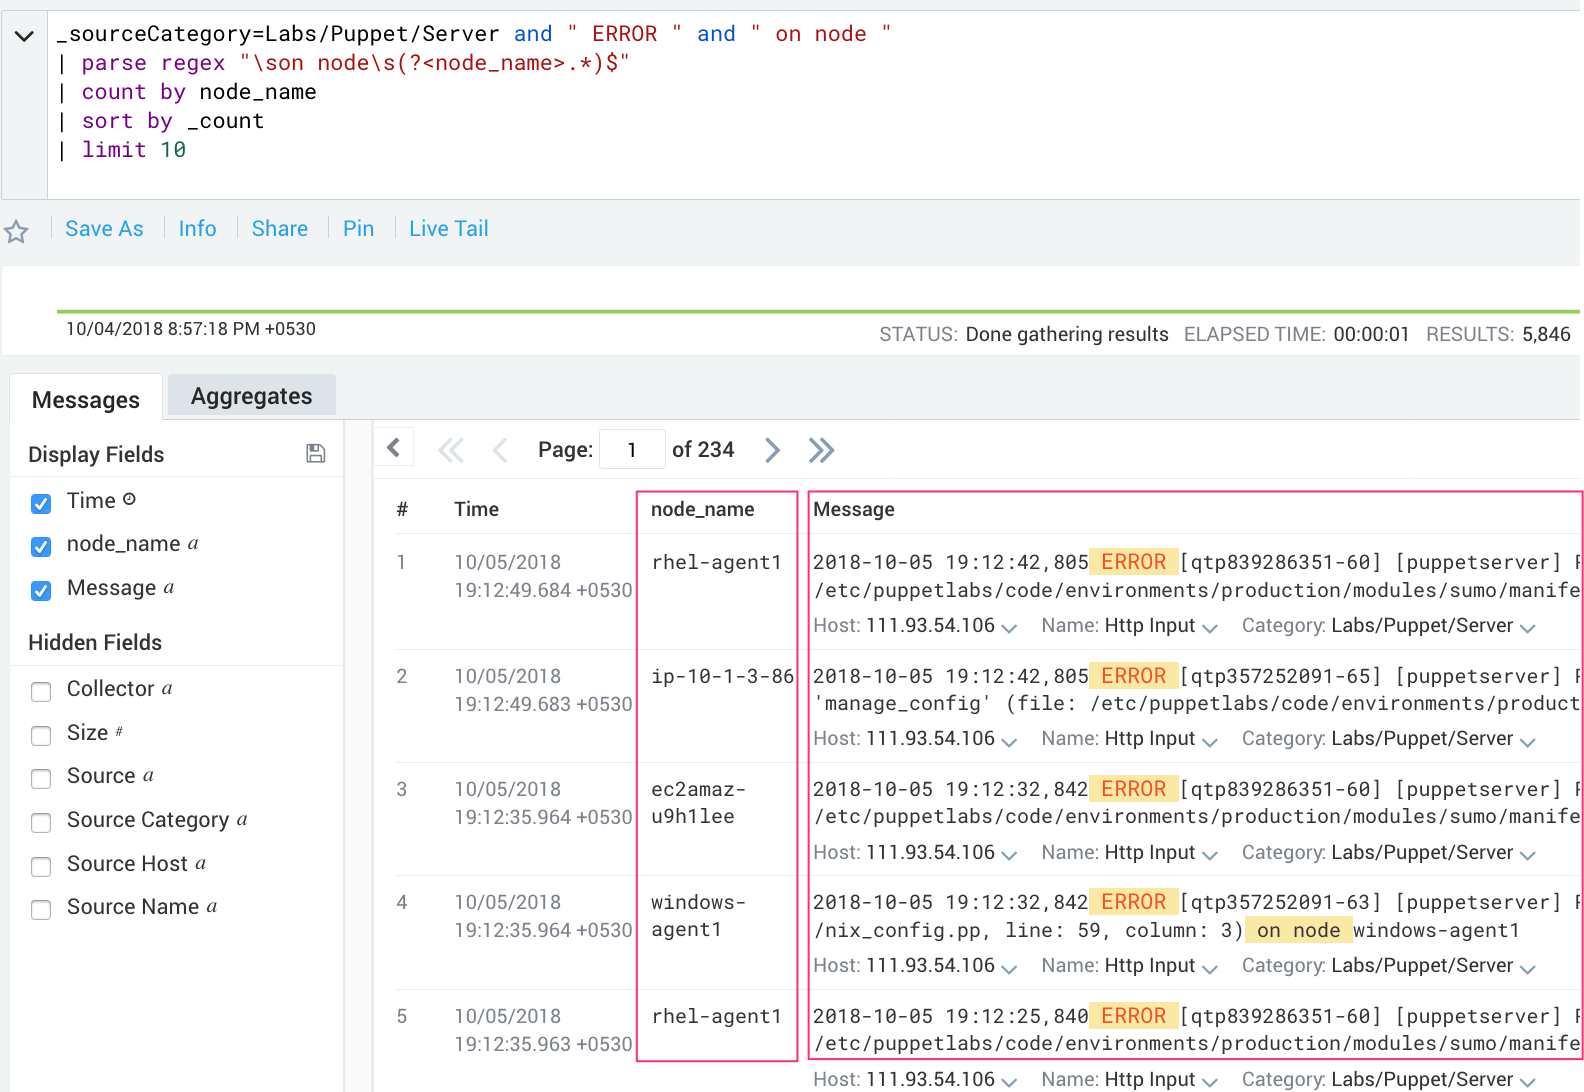Open Save As link
The width and height of the screenshot is (1584, 1092).
tap(104, 229)
